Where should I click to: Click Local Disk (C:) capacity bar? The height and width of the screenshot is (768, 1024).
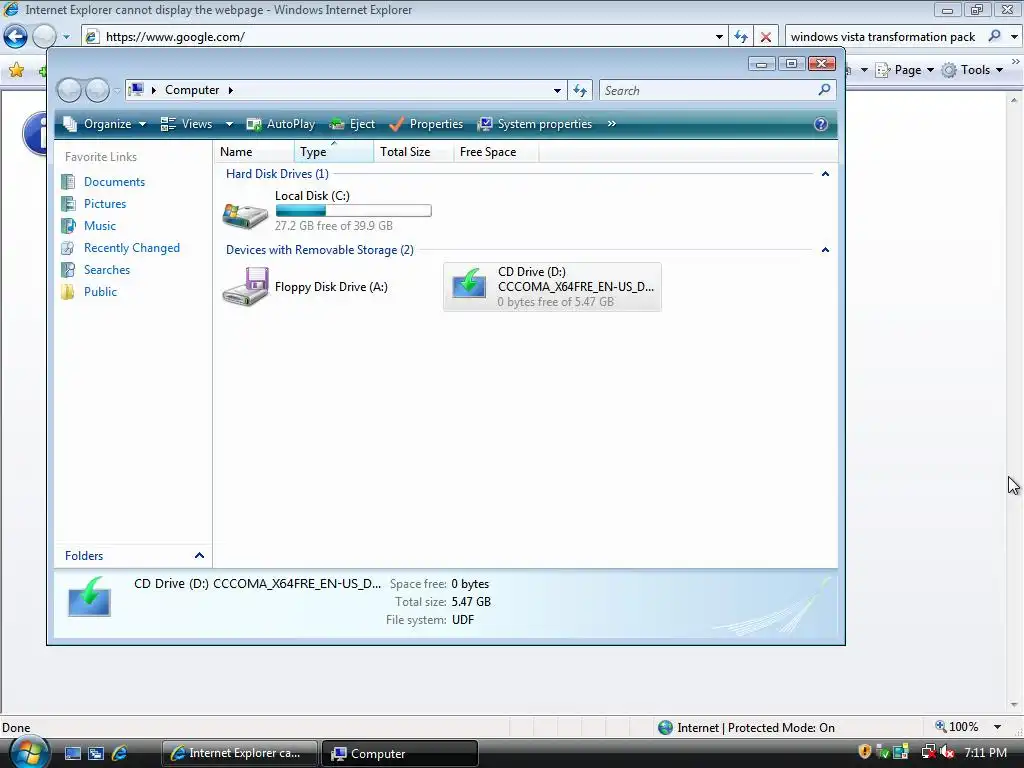[353, 211]
